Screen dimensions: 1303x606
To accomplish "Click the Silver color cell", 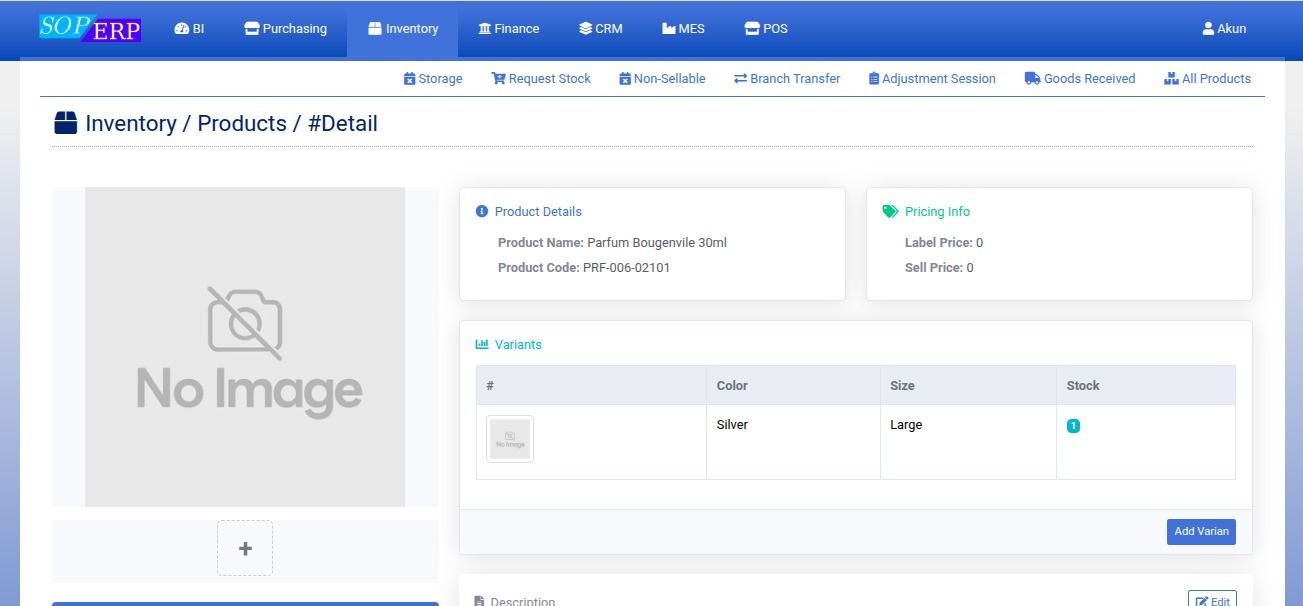I will 793,442.
